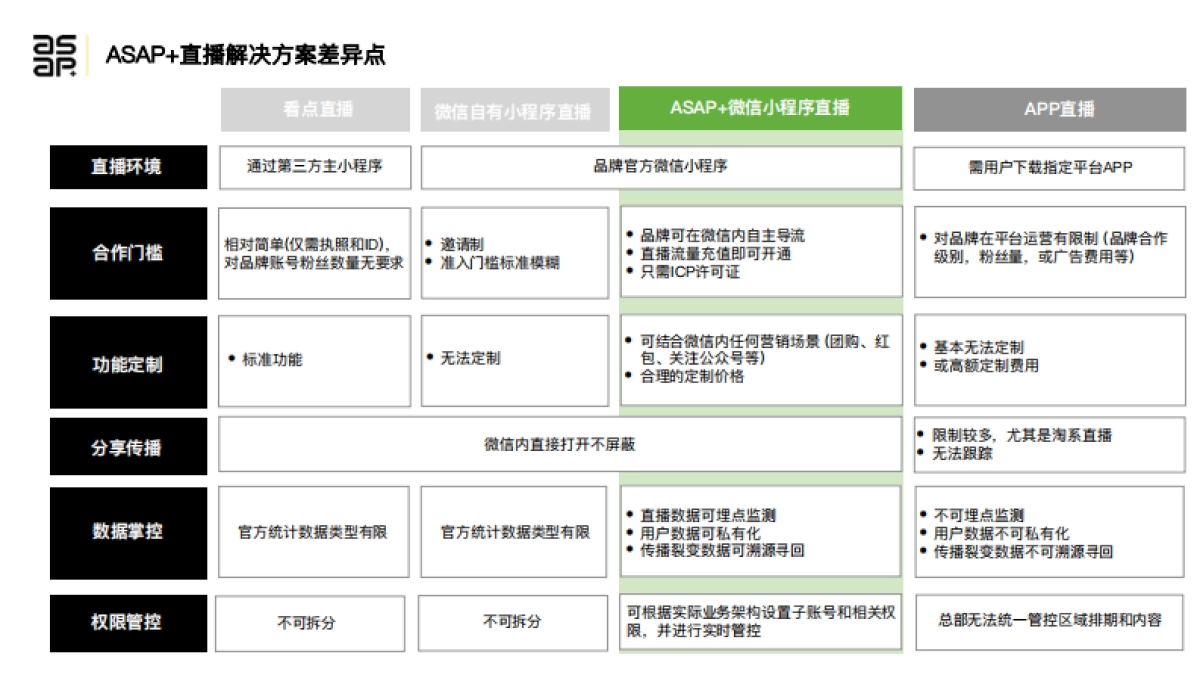Screen dimensions: 1200x675
Task: Click the 需用户下载指定平台APP cell
Action: pyautogui.click(x=1046, y=167)
